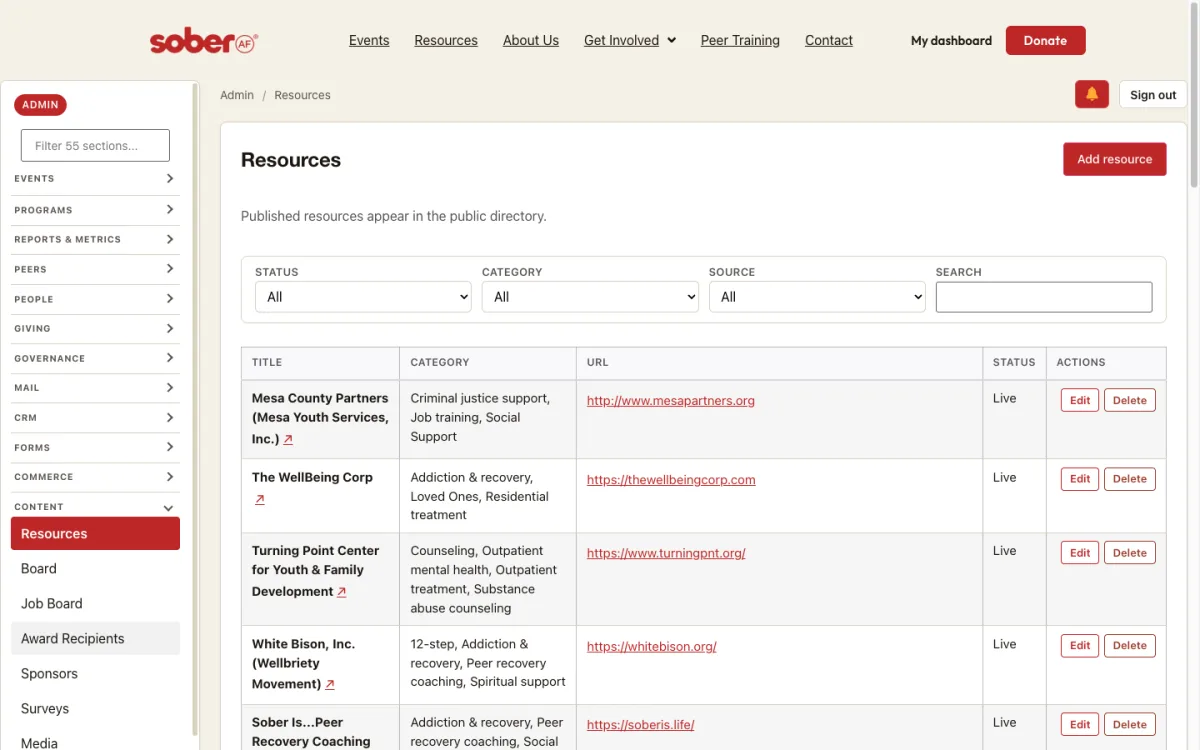
Task: Edit the White Bison resource
Action: click(1080, 645)
